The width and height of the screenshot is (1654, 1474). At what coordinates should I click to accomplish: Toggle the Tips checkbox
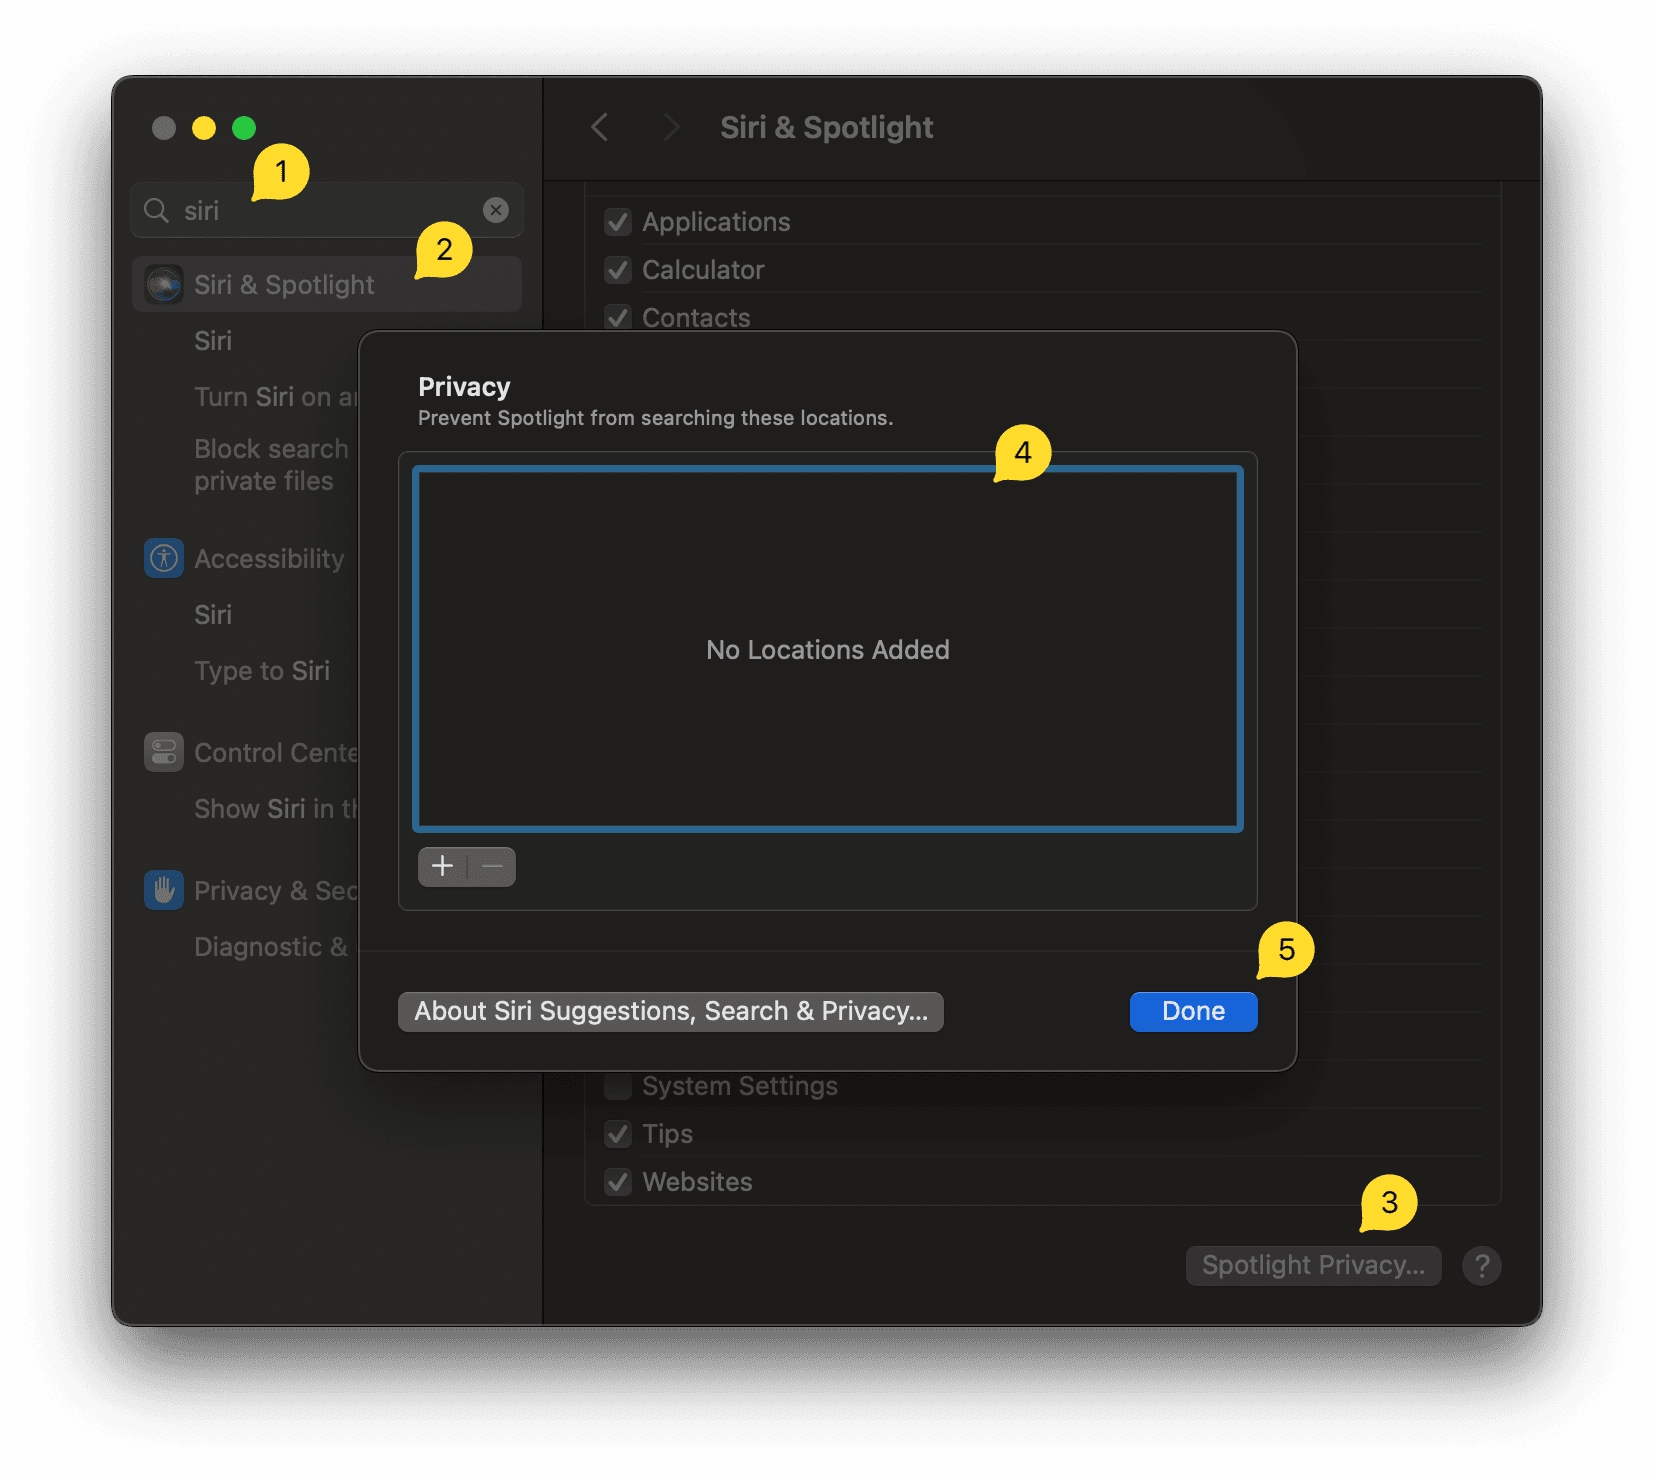[618, 1134]
